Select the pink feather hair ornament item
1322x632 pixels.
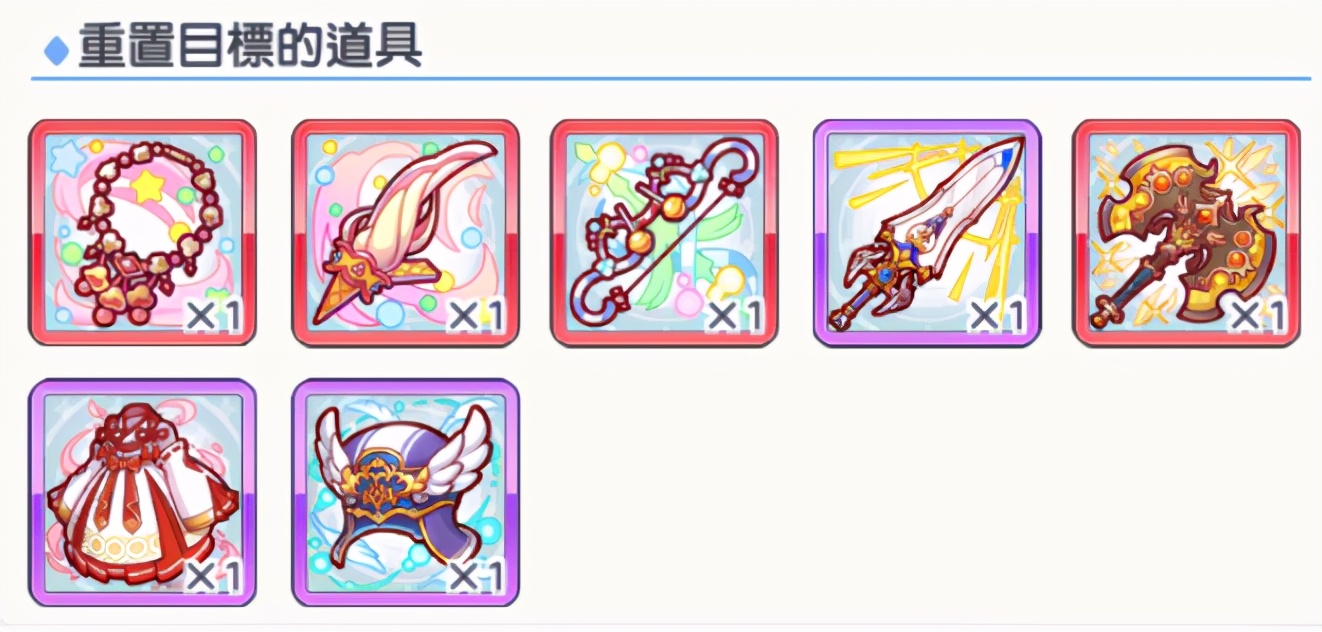pos(405,233)
